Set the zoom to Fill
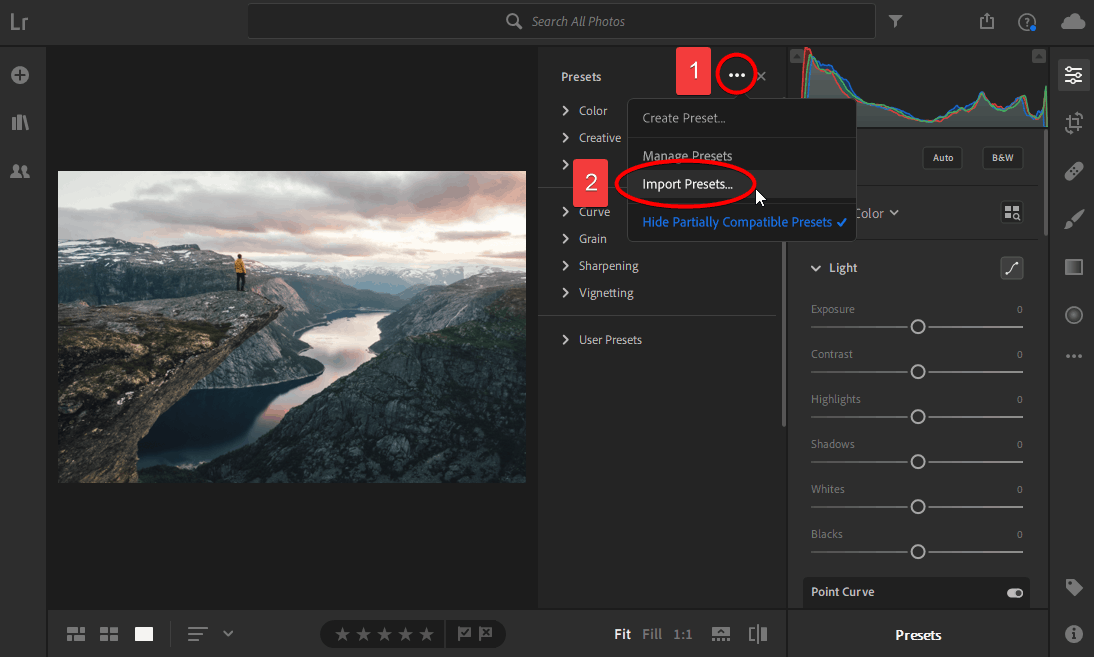1094x657 pixels. coord(652,634)
